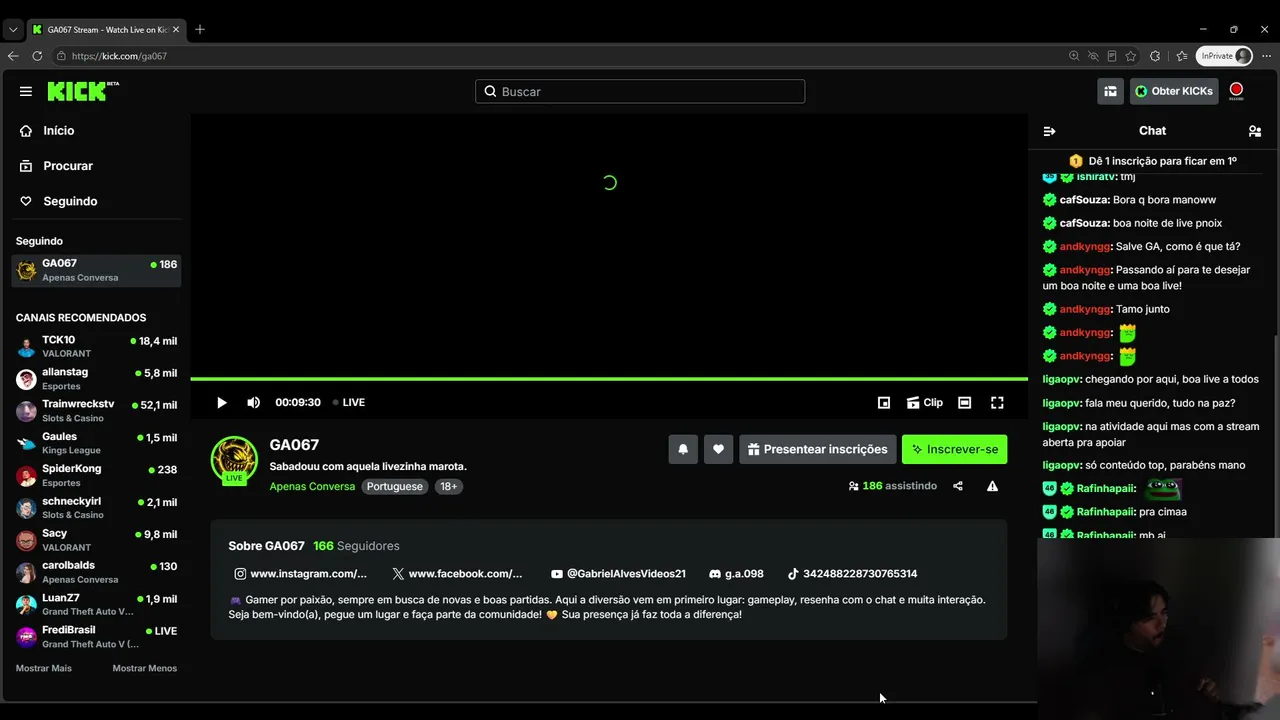The height and width of the screenshot is (720, 1280).
Task: Open the browser tab list dropdown
Action: [x=13, y=29]
